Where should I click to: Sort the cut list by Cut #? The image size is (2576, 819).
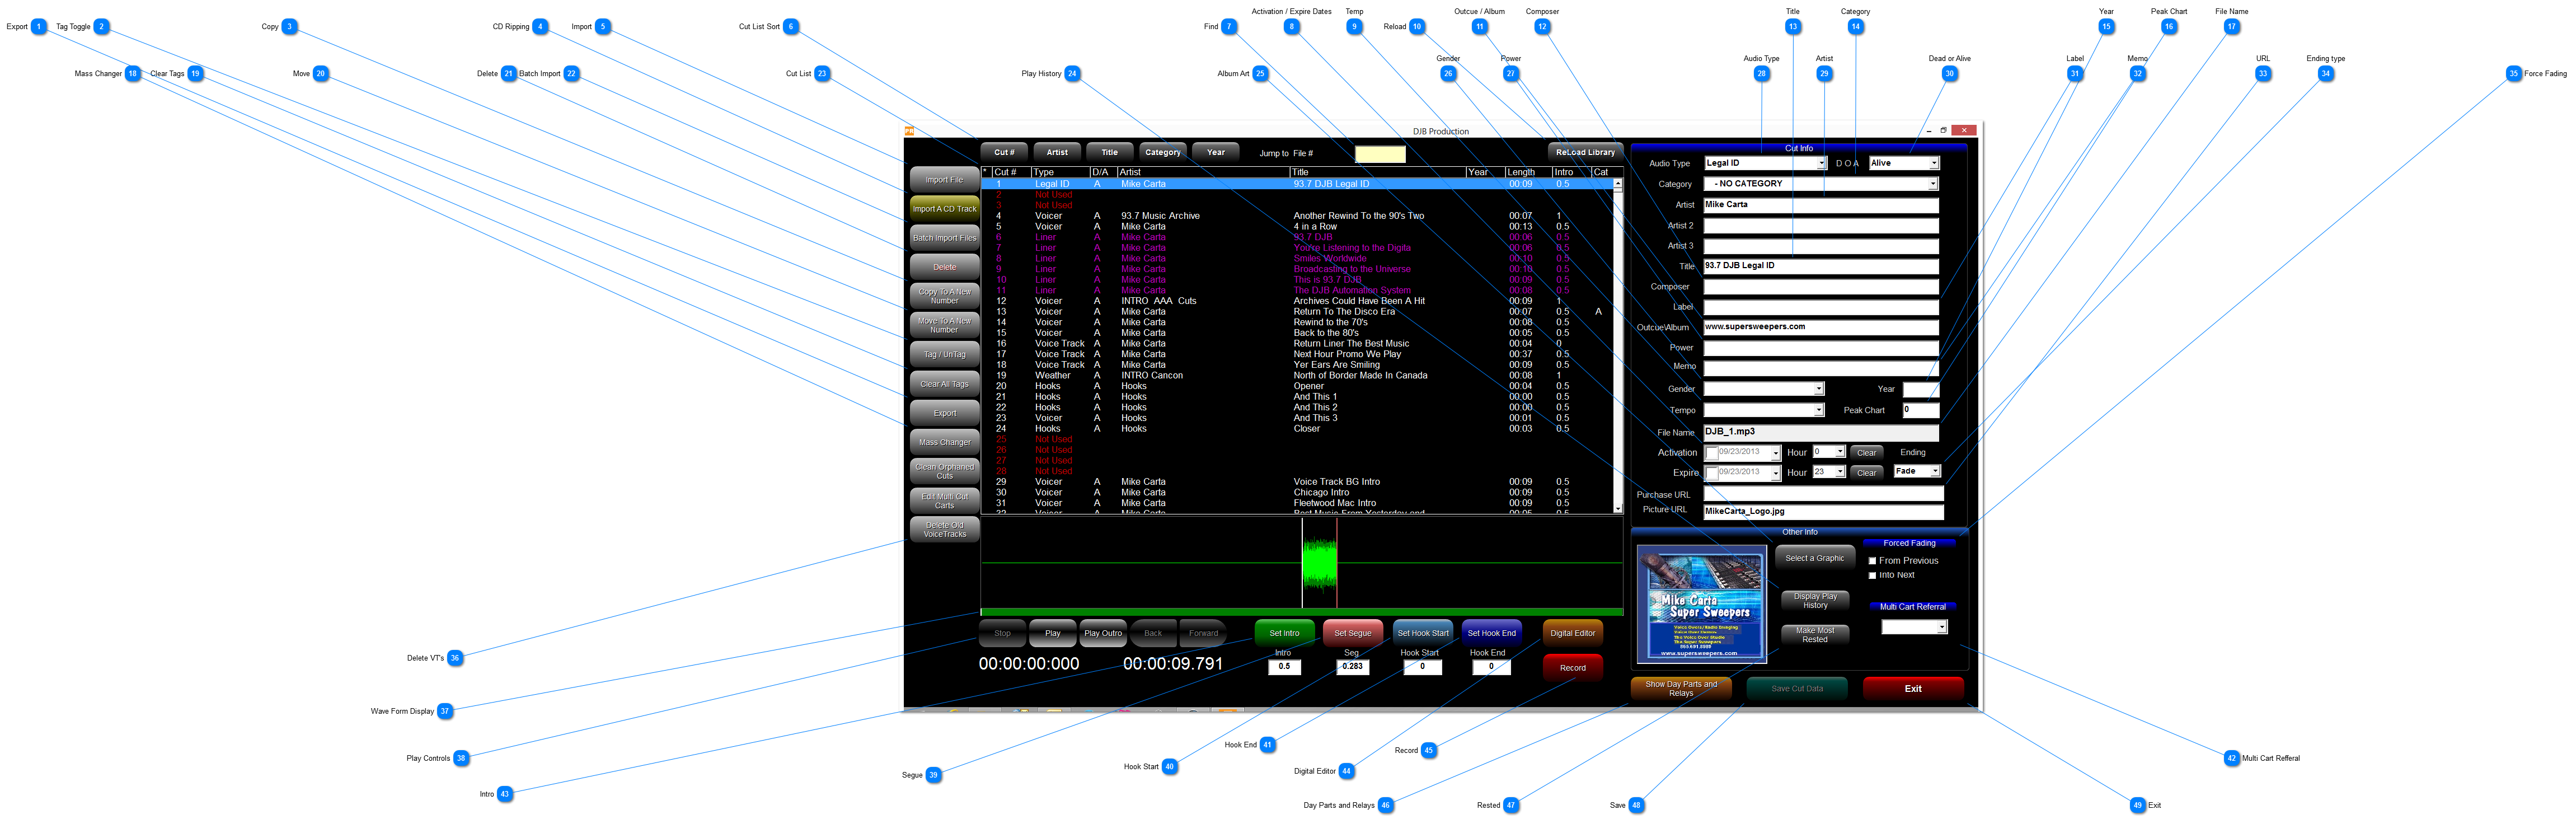pyautogui.click(x=1004, y=152)
